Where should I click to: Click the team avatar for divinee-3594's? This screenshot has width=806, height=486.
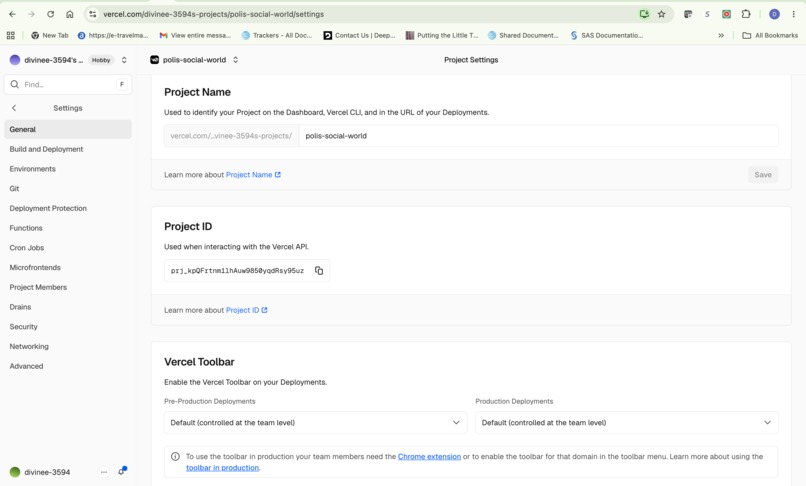click(15, 60)
